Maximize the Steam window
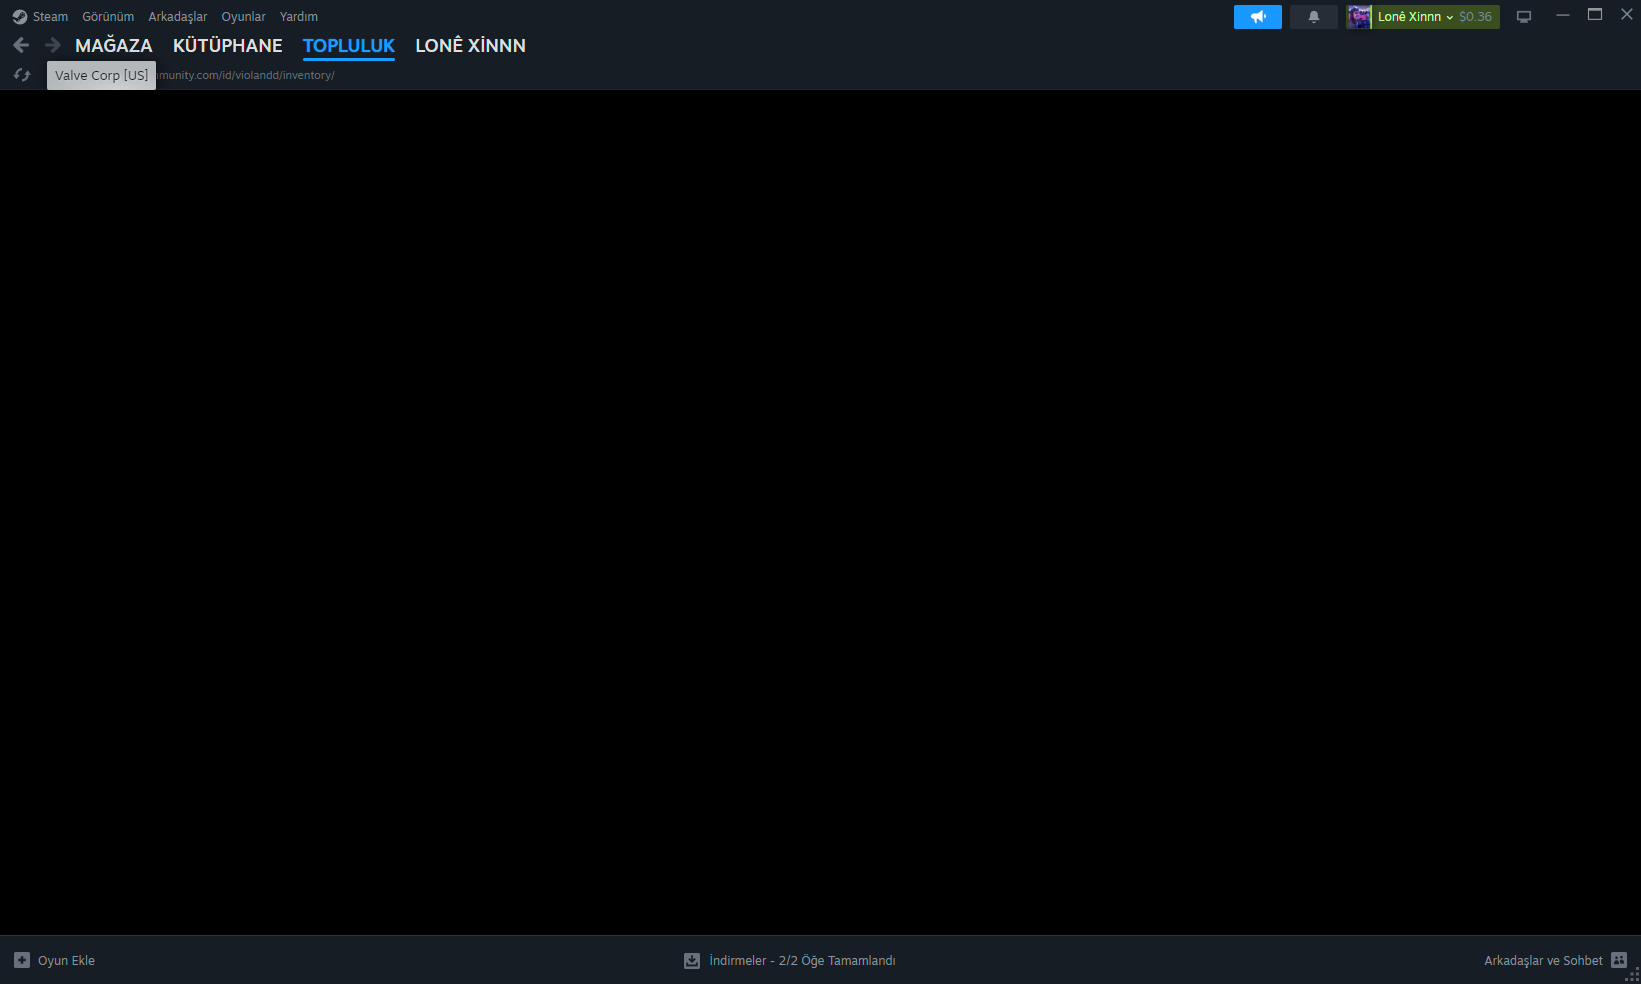 (1595, 15)
